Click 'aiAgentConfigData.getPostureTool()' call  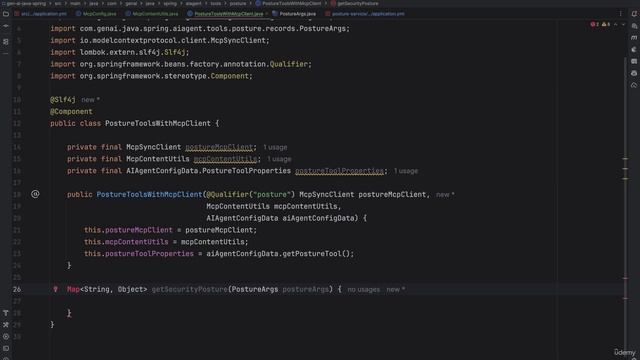(278, 253)
